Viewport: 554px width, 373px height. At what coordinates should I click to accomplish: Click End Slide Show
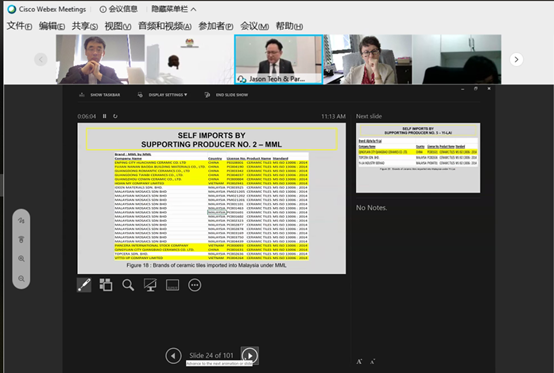pos(226,95)
